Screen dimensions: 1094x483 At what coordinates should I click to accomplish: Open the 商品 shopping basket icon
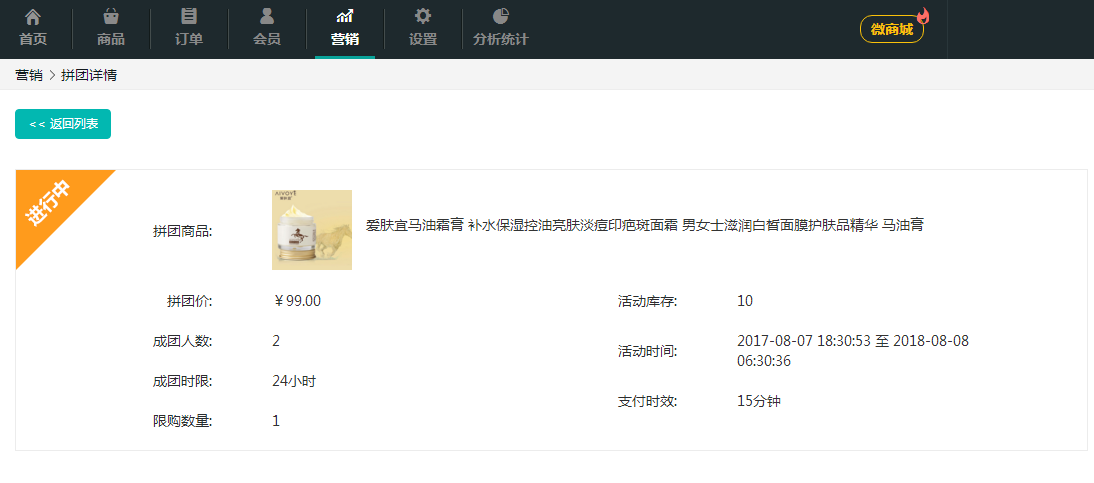(x=111, y=17)
